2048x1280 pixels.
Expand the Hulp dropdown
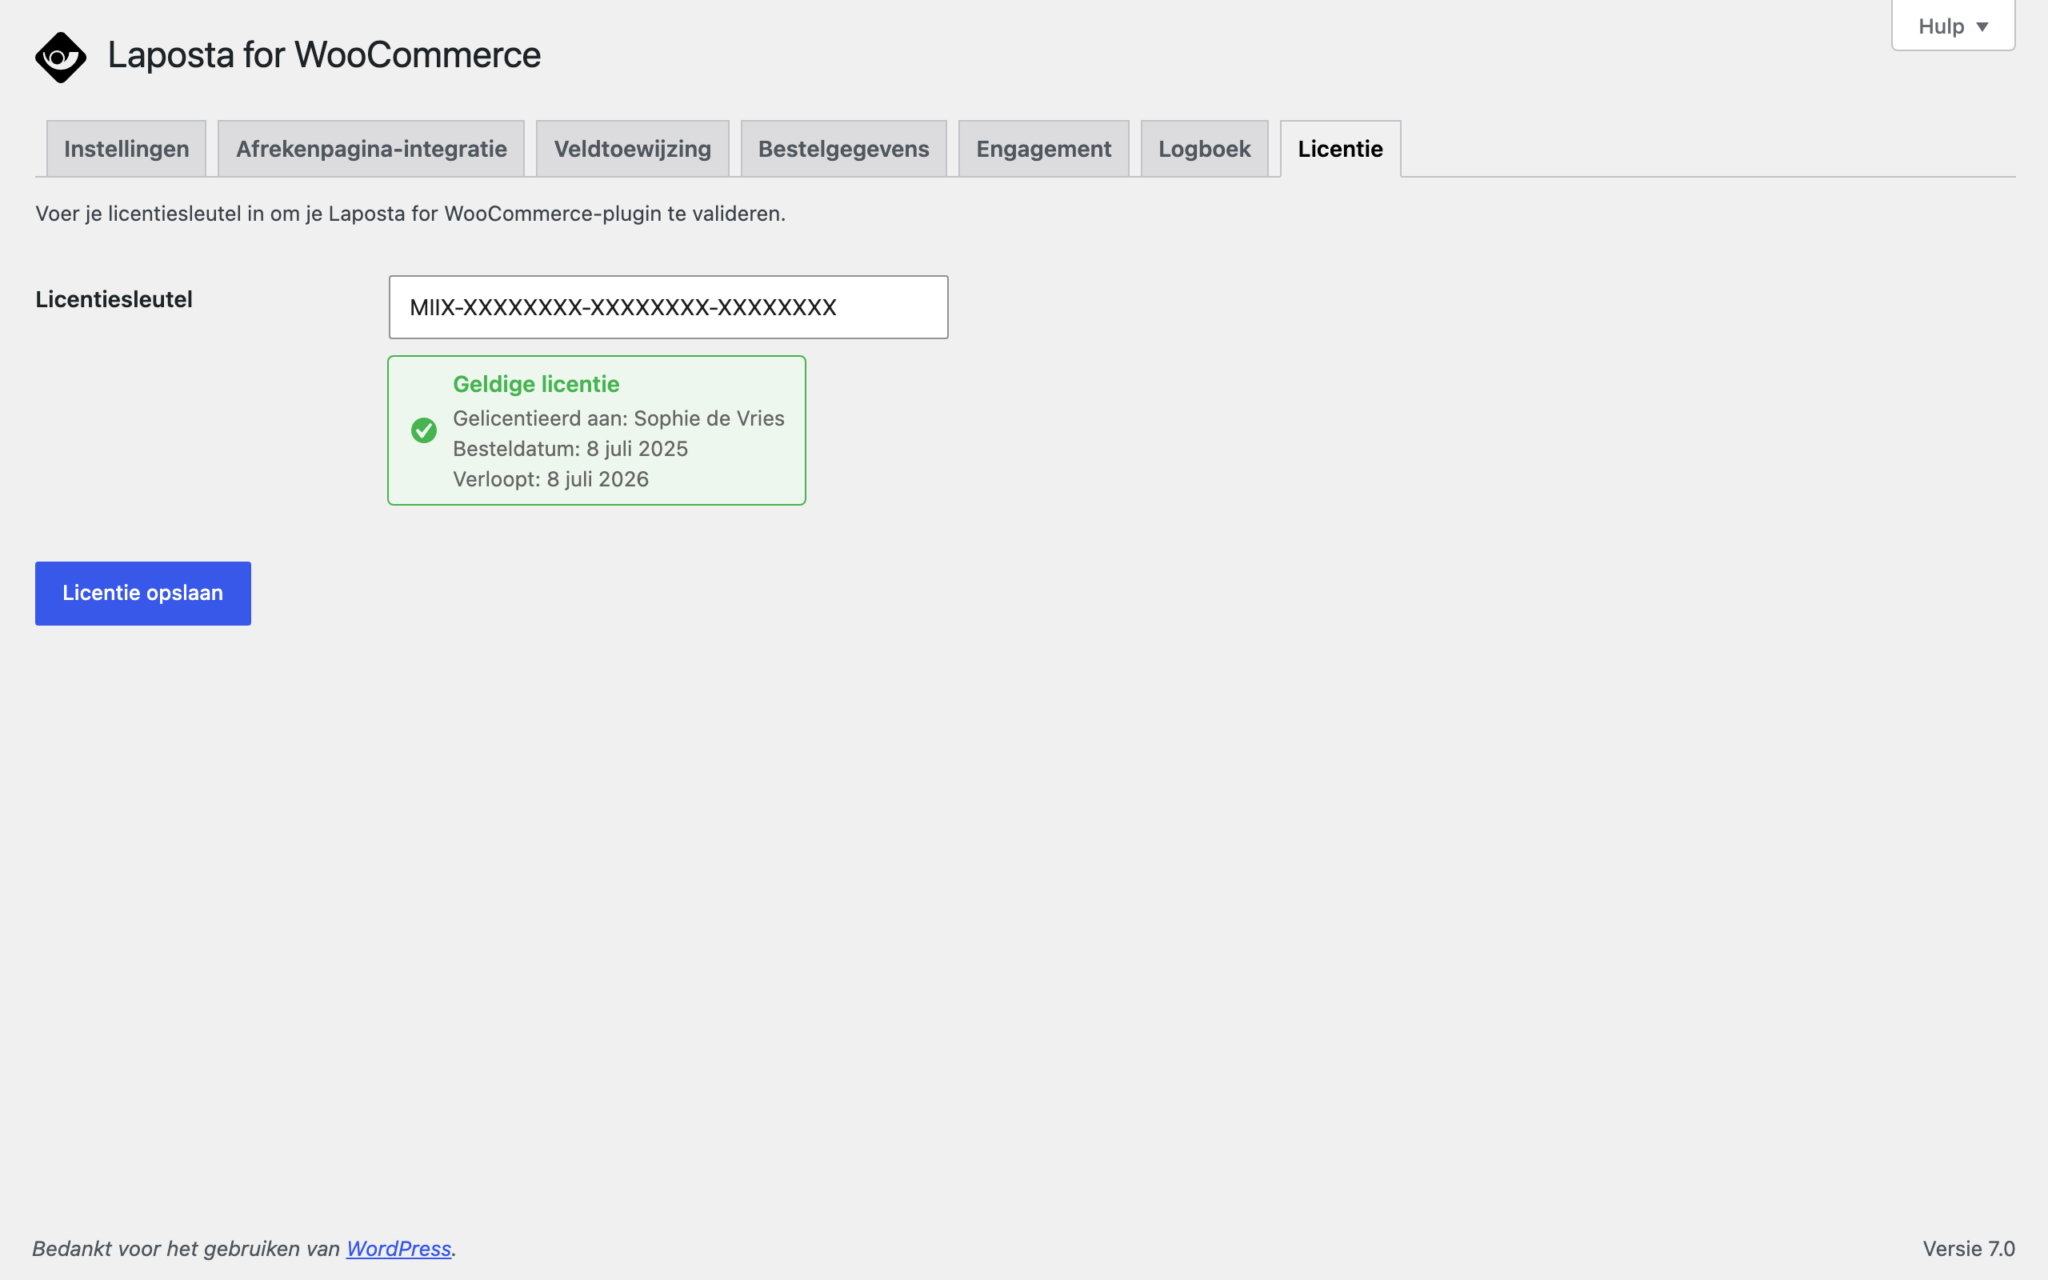click(1953, 26)
